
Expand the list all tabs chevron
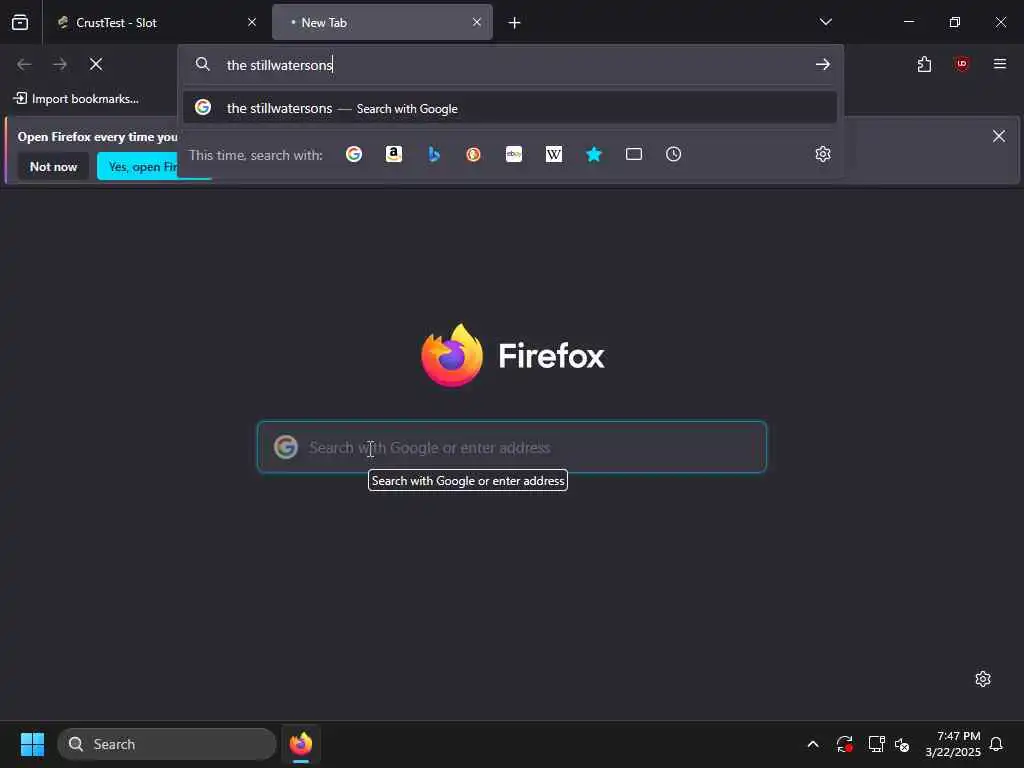coord(825,22)
